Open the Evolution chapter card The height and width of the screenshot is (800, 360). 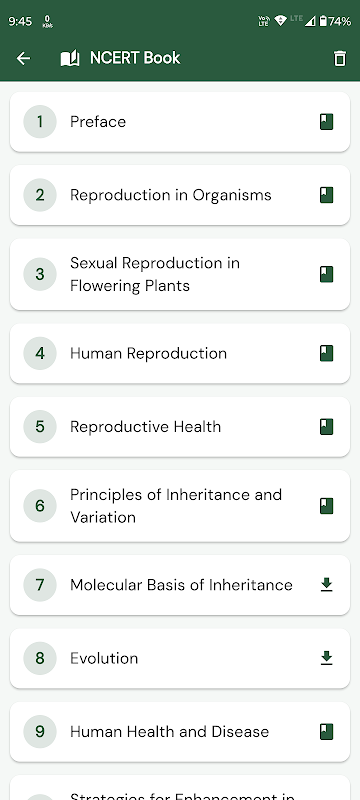point(180,658)
